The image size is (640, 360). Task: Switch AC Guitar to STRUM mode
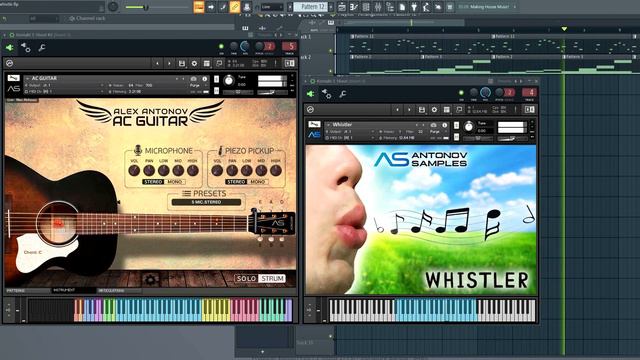[x=273, y=278]
